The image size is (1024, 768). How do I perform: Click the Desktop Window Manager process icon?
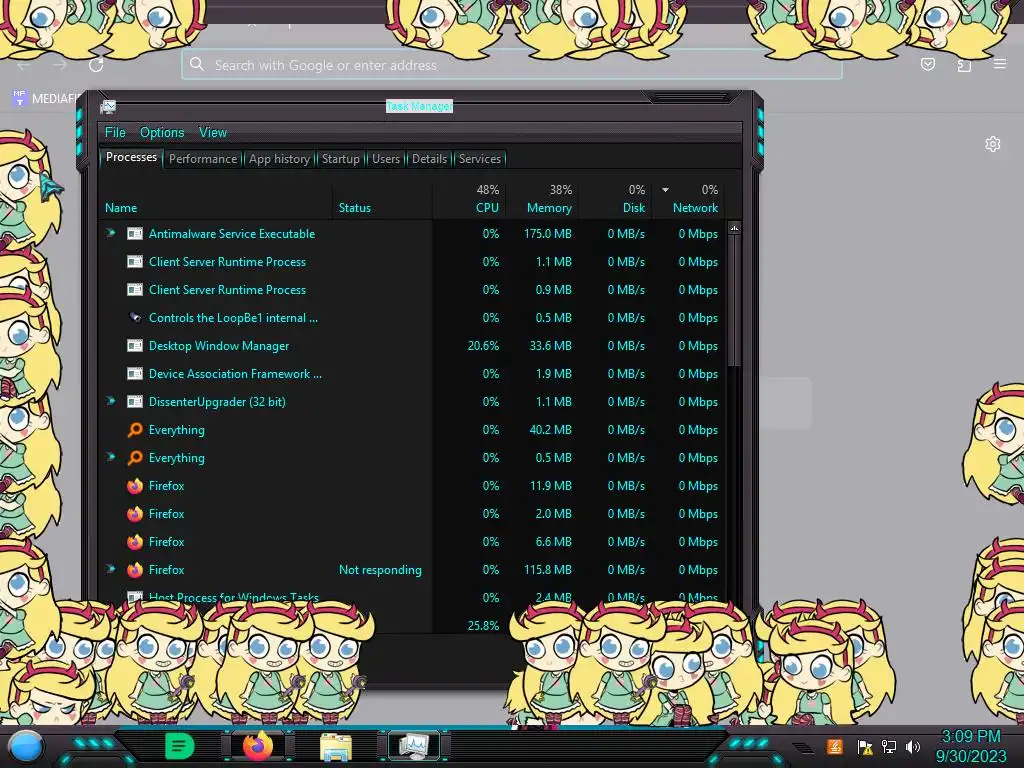pos(135,346)
